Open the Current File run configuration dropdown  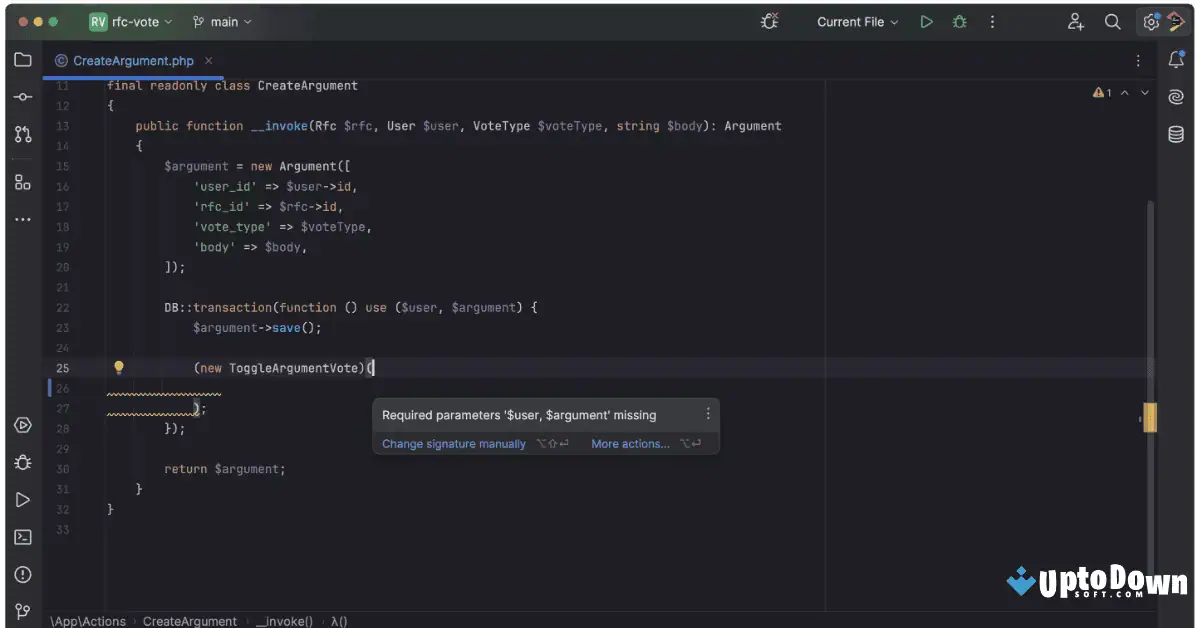[x=856, y=21]
